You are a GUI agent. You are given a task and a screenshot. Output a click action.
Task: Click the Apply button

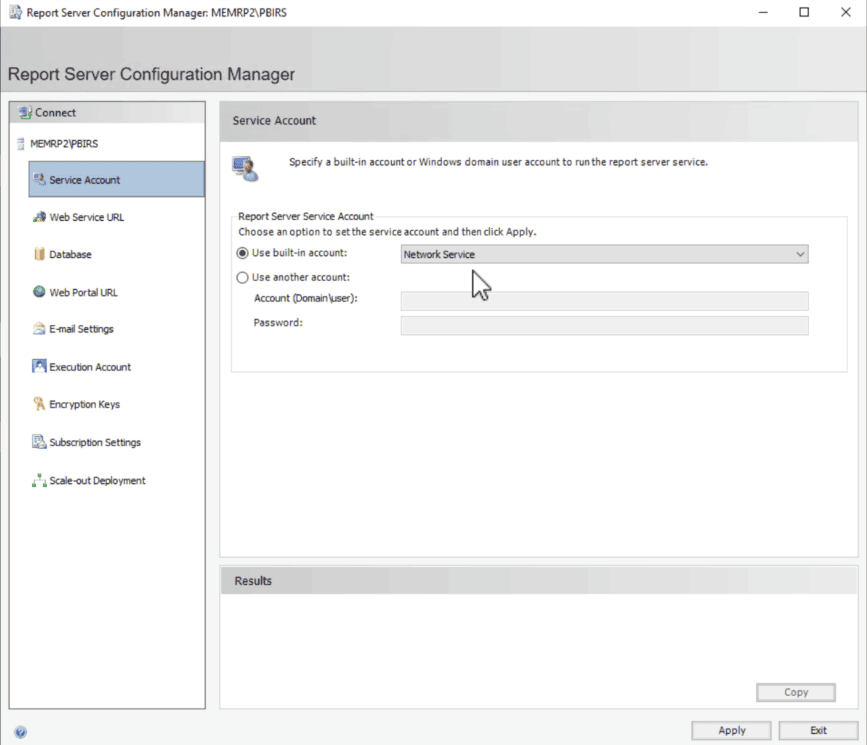pyautogui.click(x=731, y=731)
